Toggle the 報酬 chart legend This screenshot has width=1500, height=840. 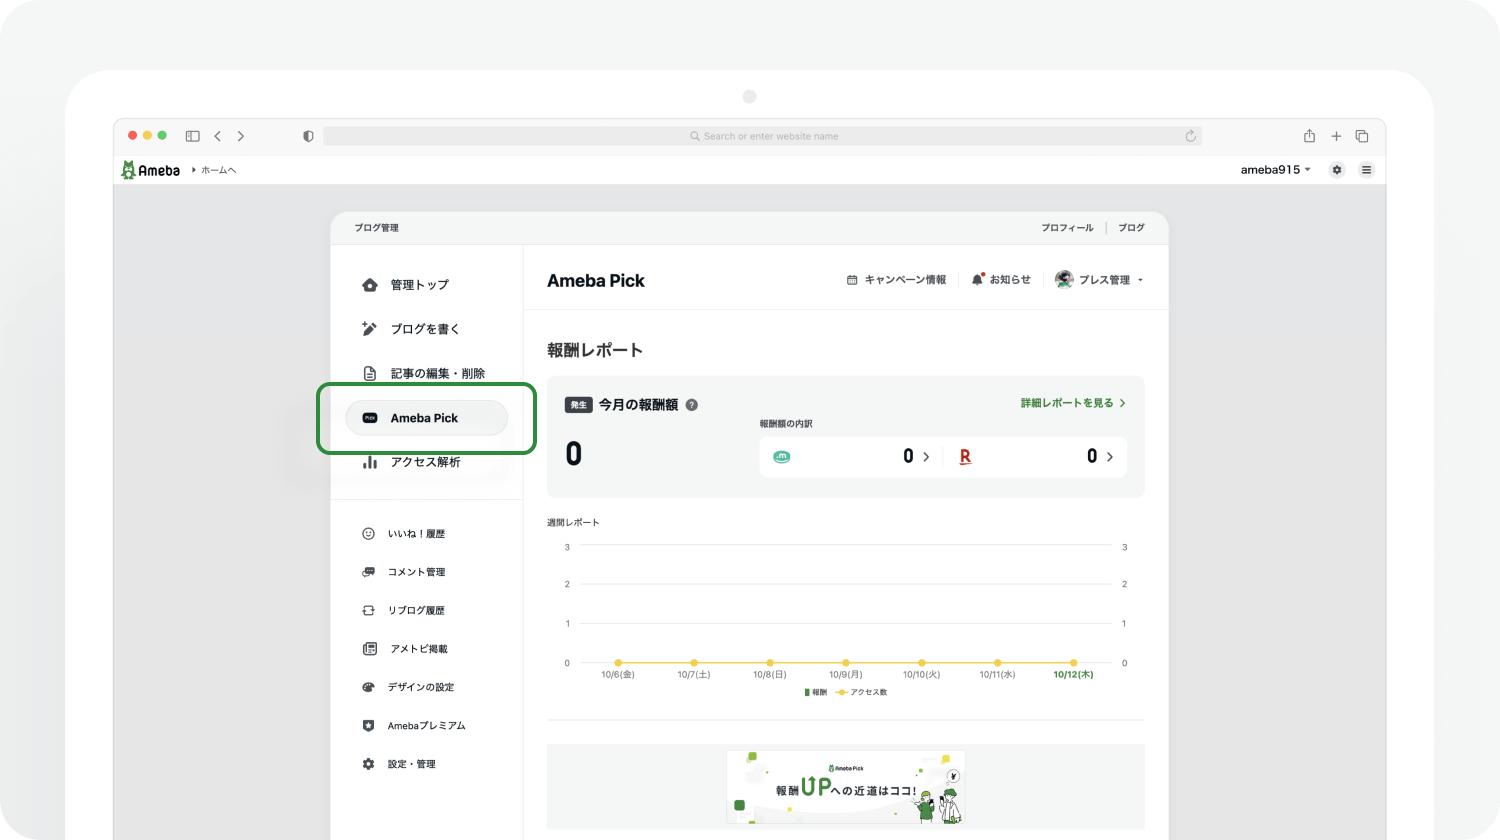pos(816,692)
